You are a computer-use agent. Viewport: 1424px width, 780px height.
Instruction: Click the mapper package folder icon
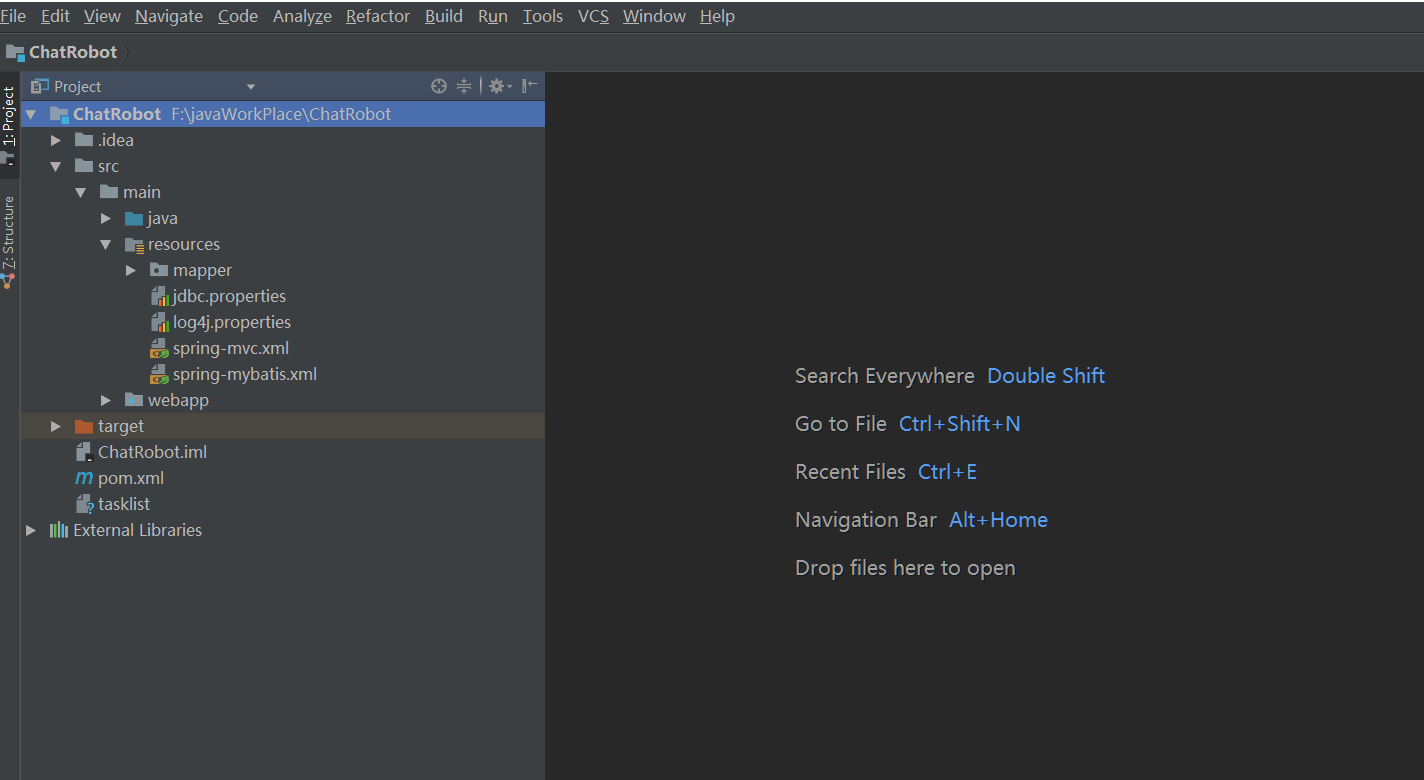[159, 270]
